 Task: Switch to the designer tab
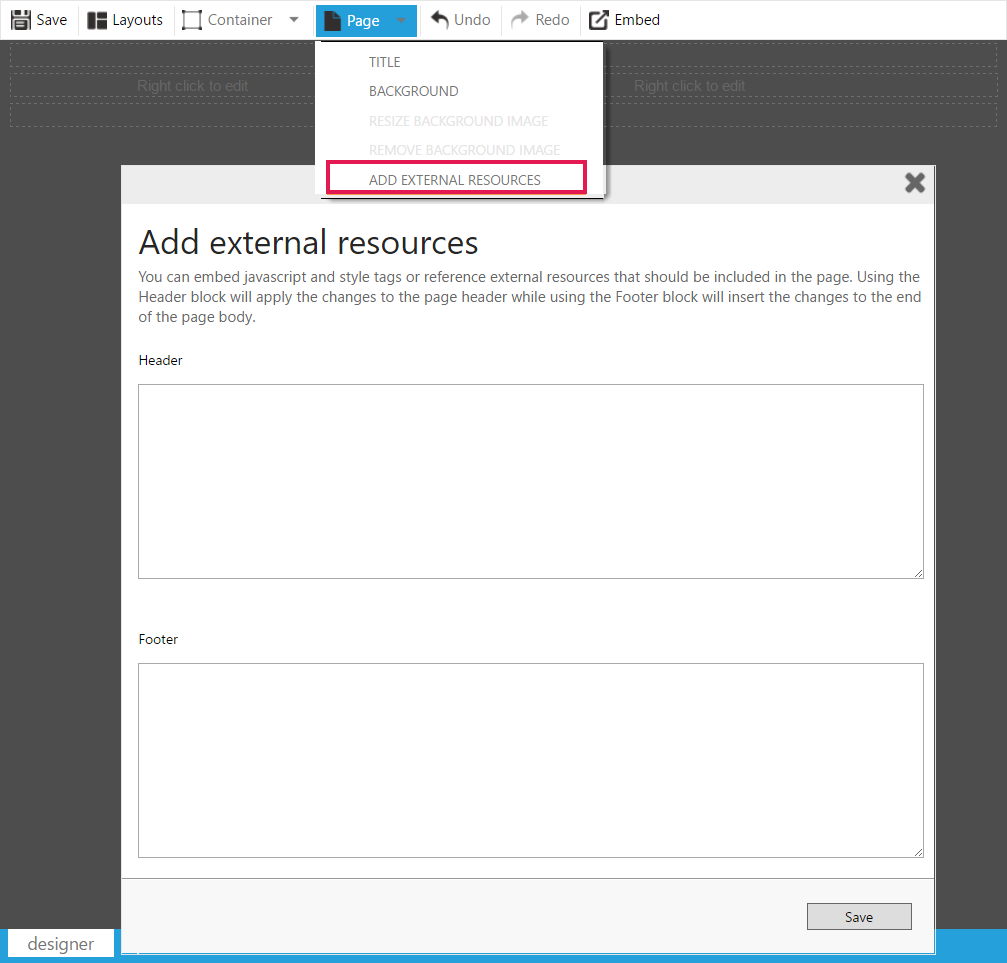pos(61,944)
